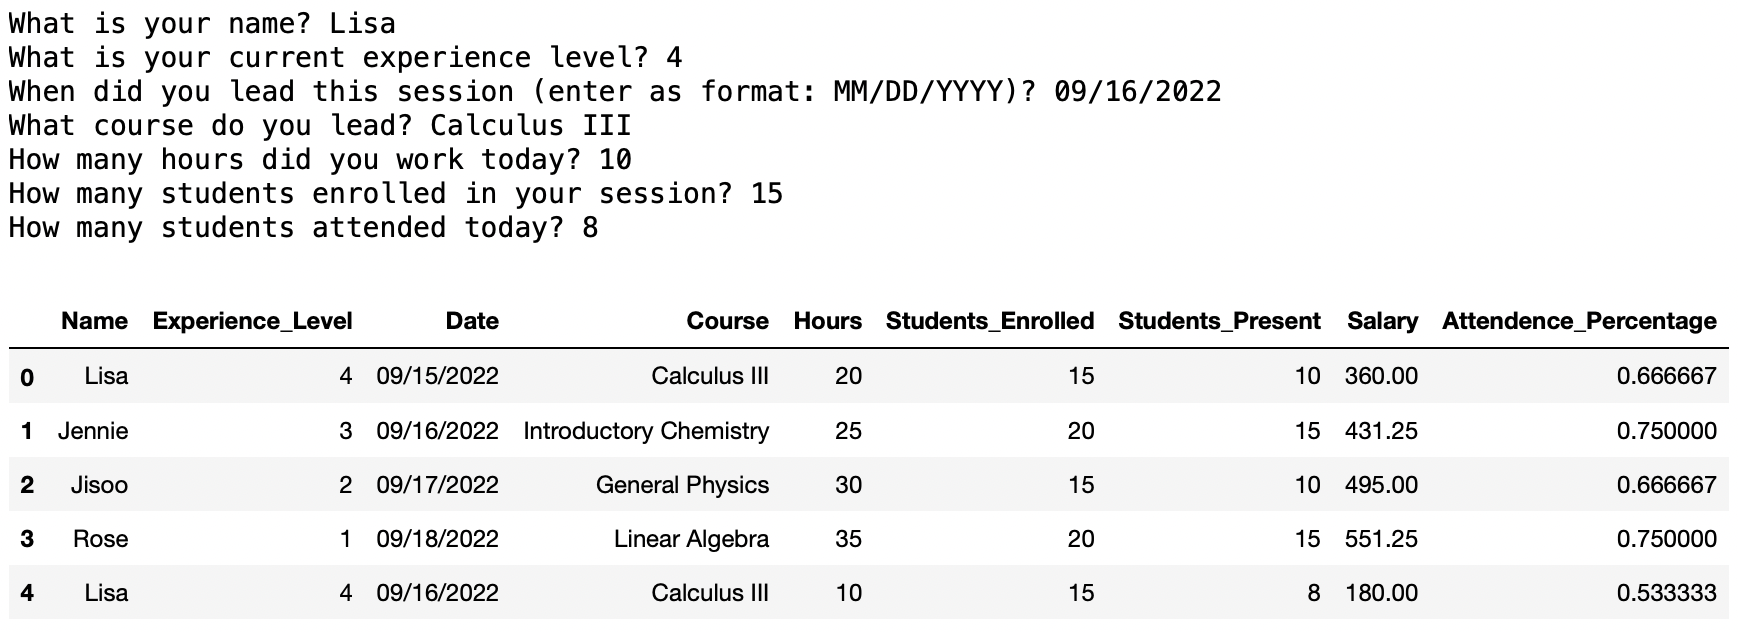This screenshot has height=632, width=1738.
Task: Click the Hours column header
Action: tap(827, 321)
